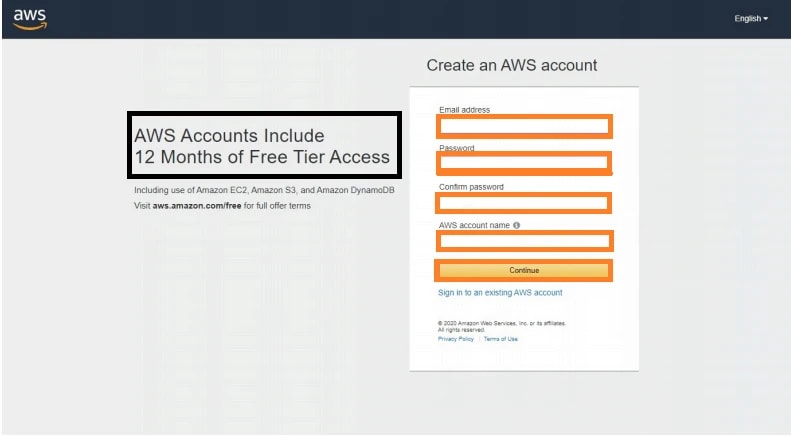The height and width of the screenshot is (437, 791).
Task: Focus the Password input field
Action: tap(524, 162)
